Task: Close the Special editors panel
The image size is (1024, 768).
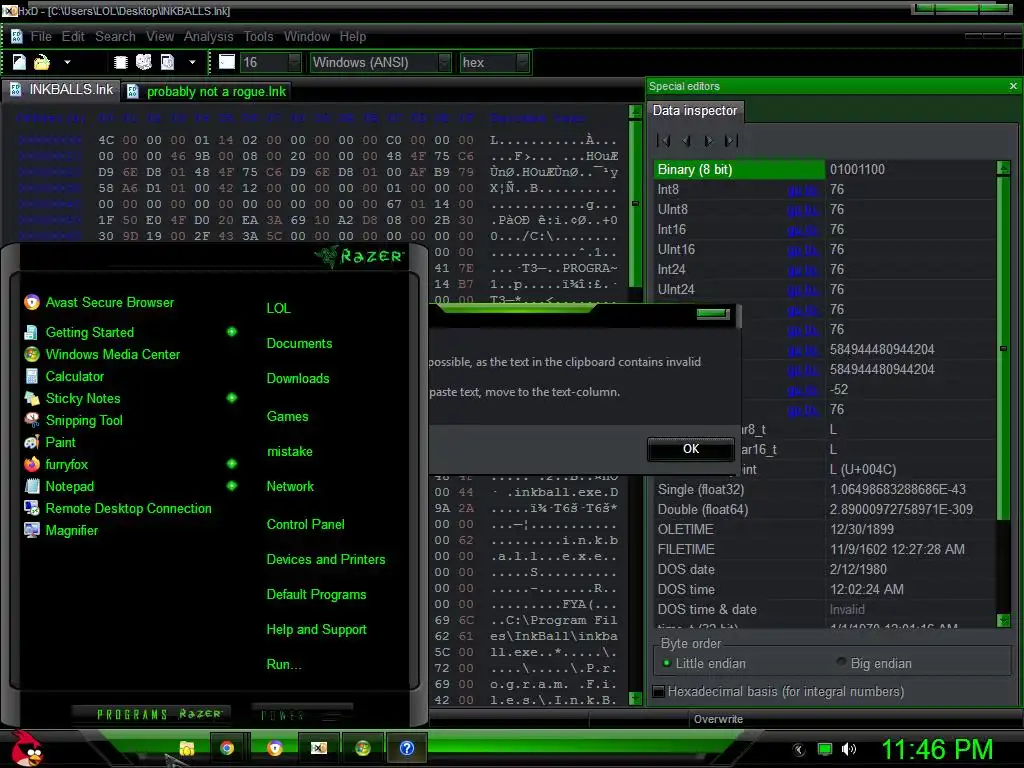Action: [1013, 86]
